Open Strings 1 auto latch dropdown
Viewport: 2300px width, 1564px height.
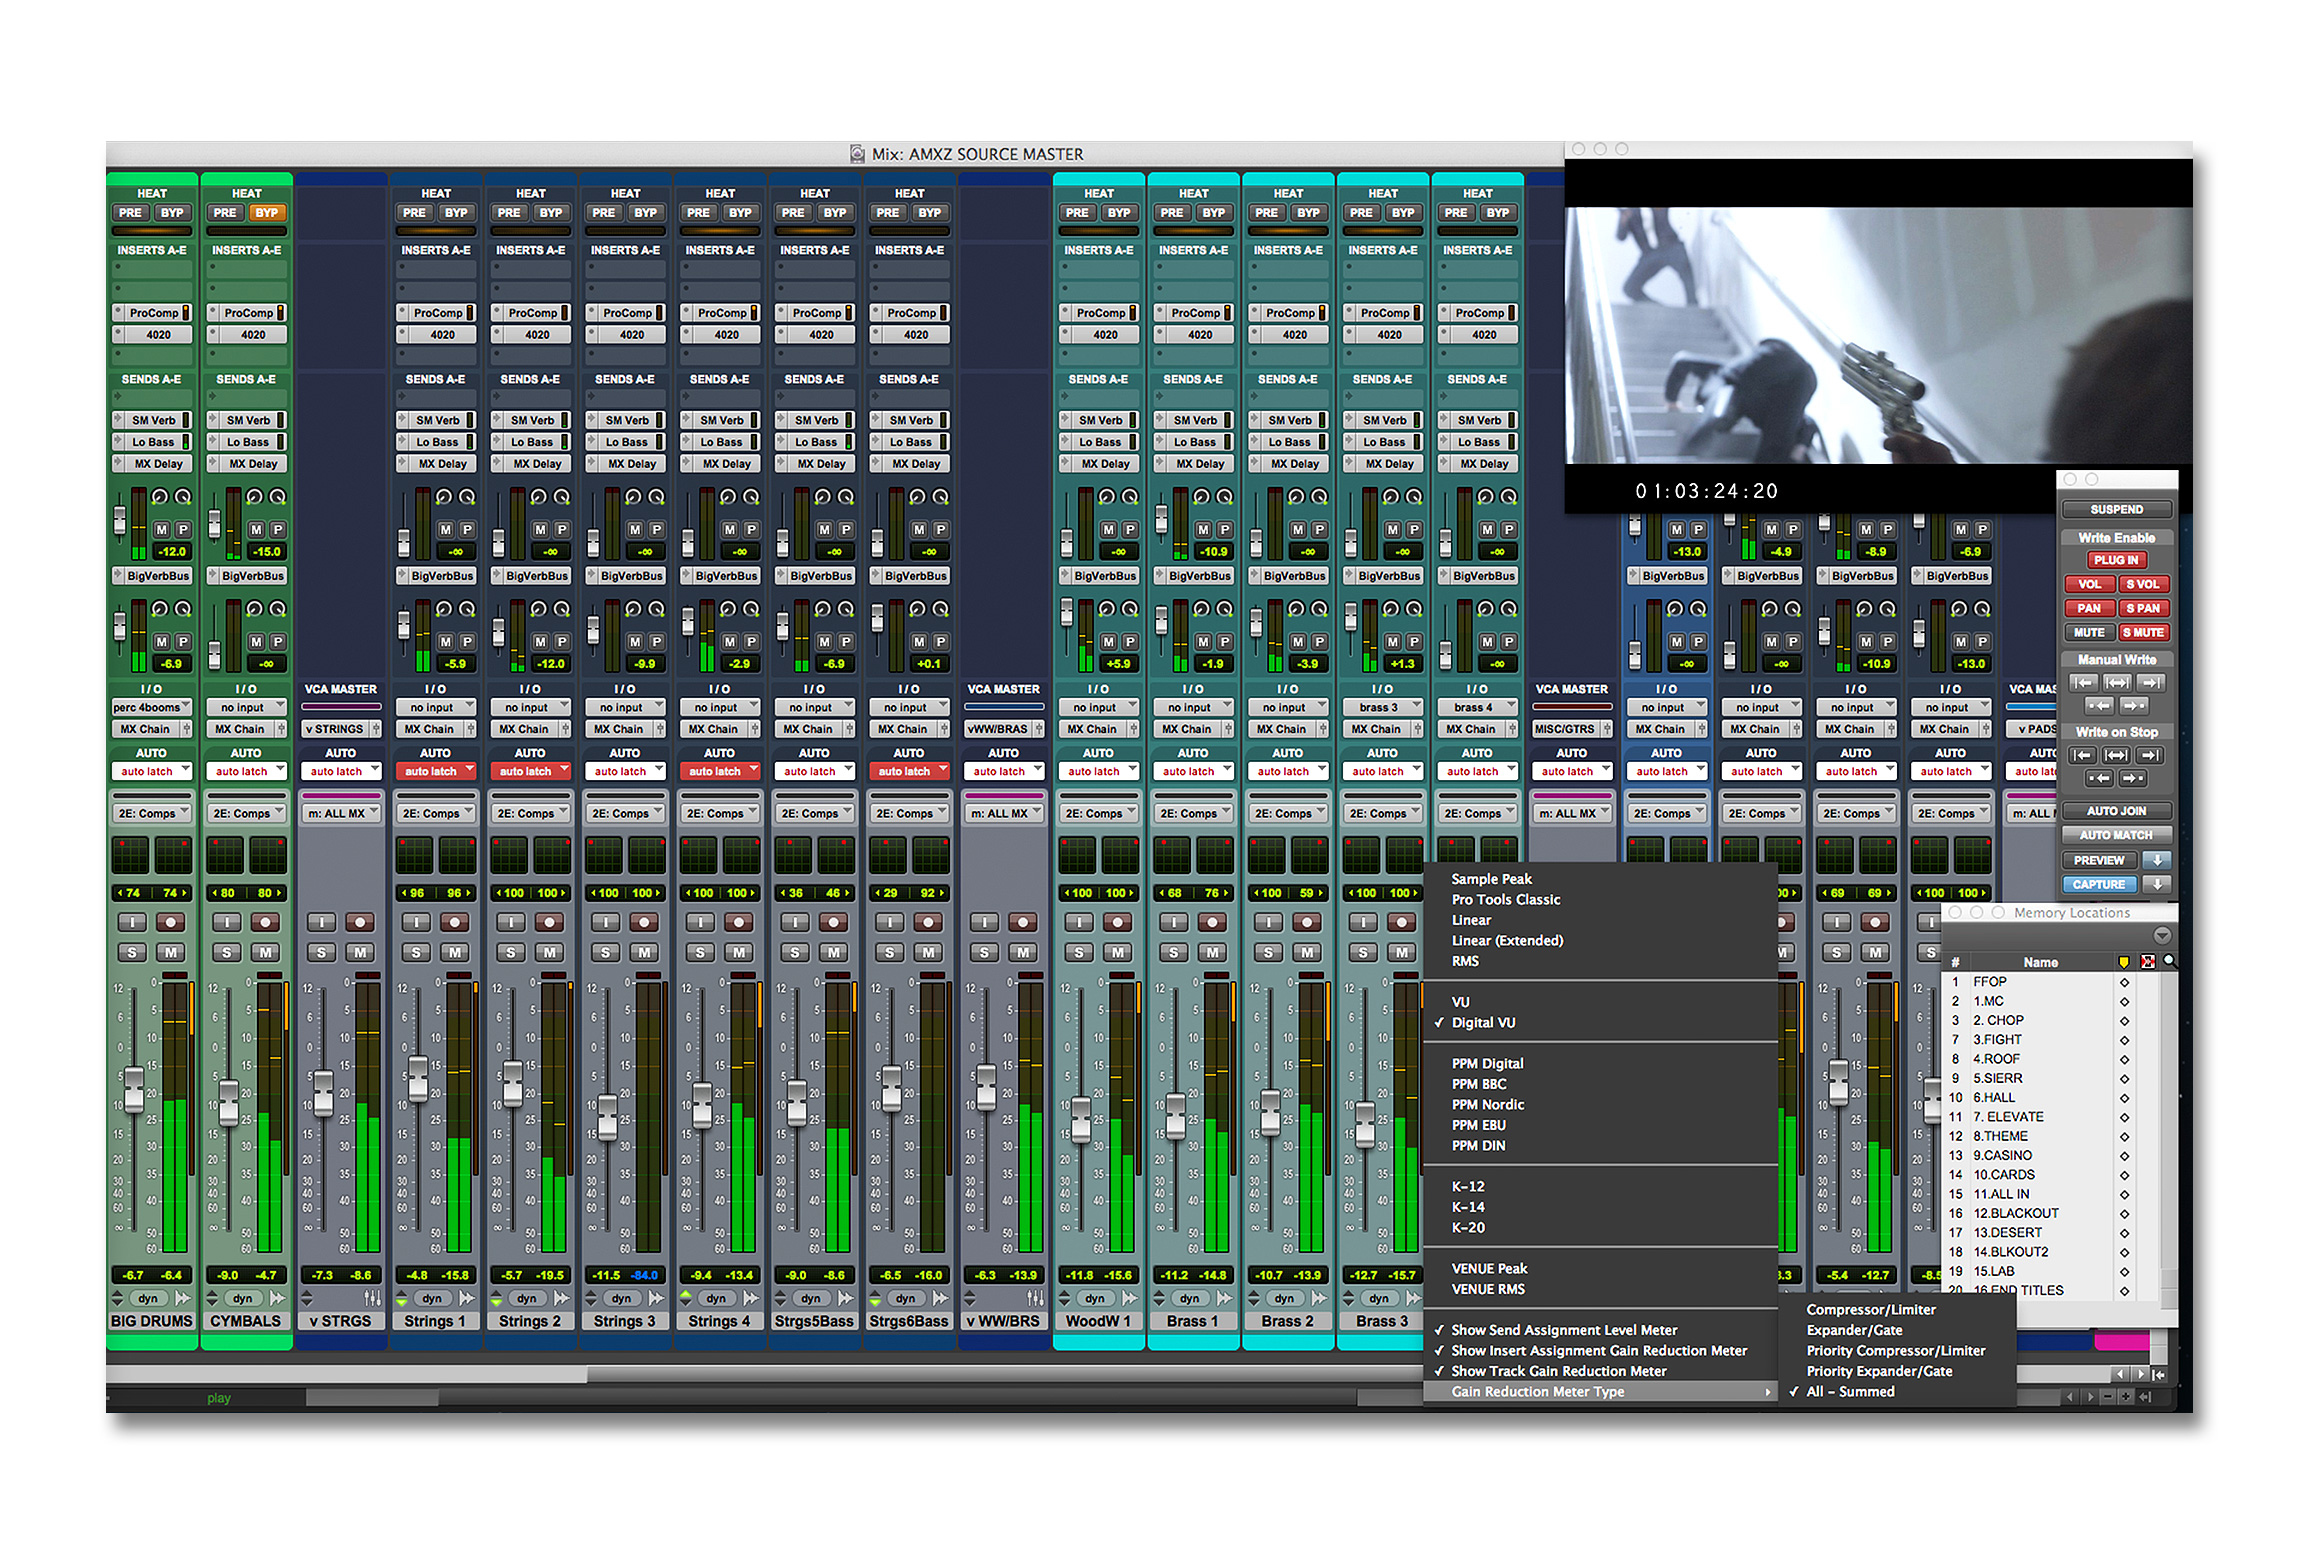tap(436, 771)
